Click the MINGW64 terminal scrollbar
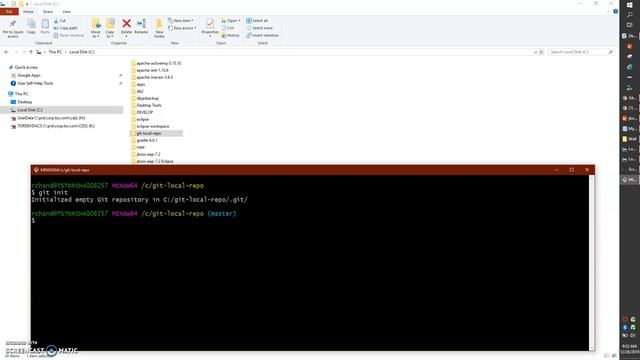This screenshot has height=360, width=640. click(591, 262)
